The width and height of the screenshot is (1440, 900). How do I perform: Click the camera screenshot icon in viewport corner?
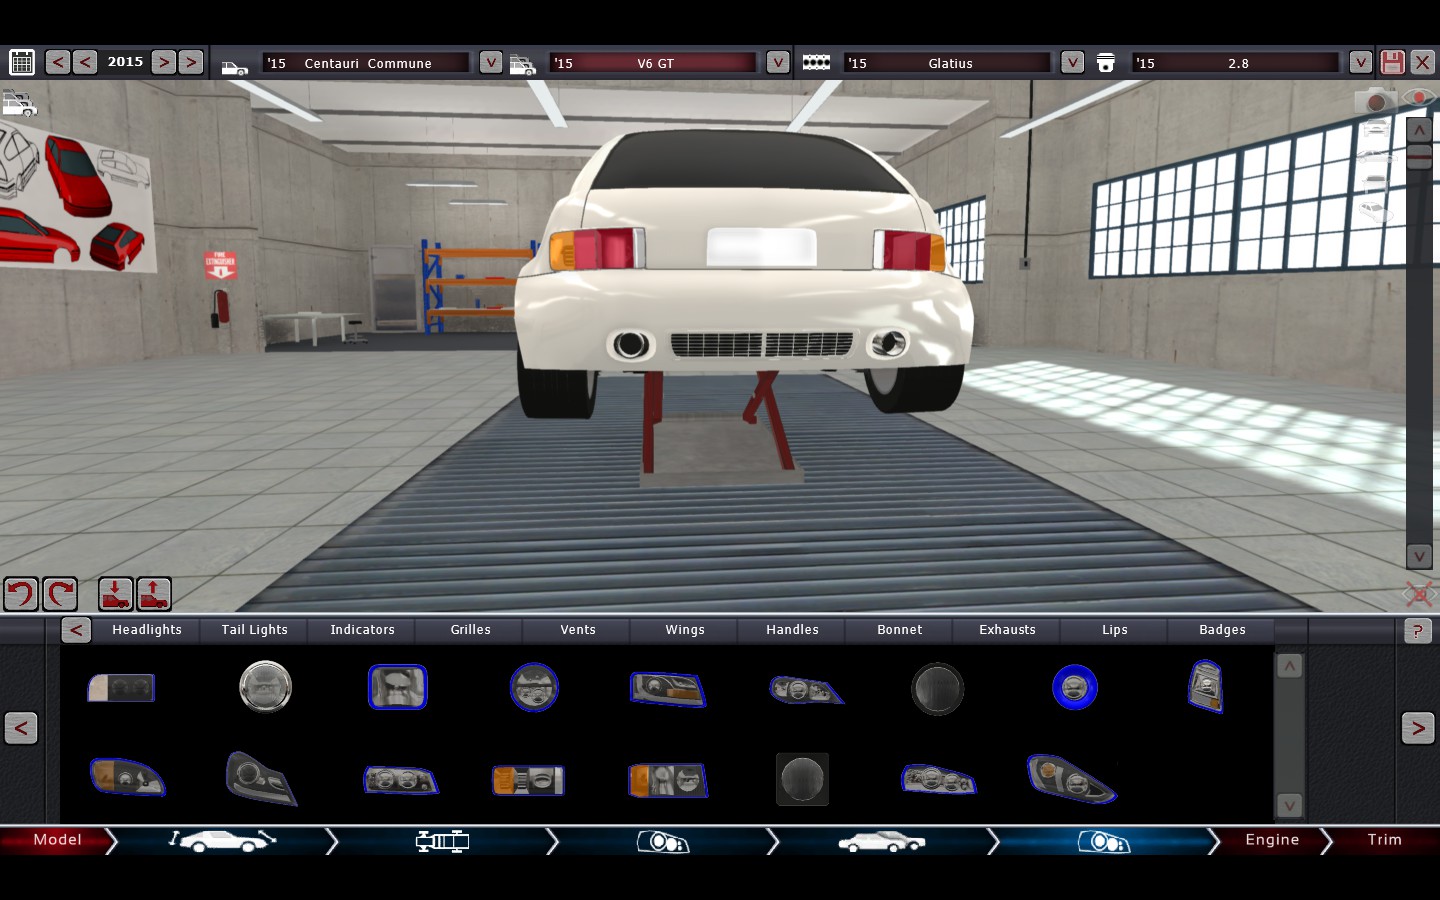tap(1376, 101)
